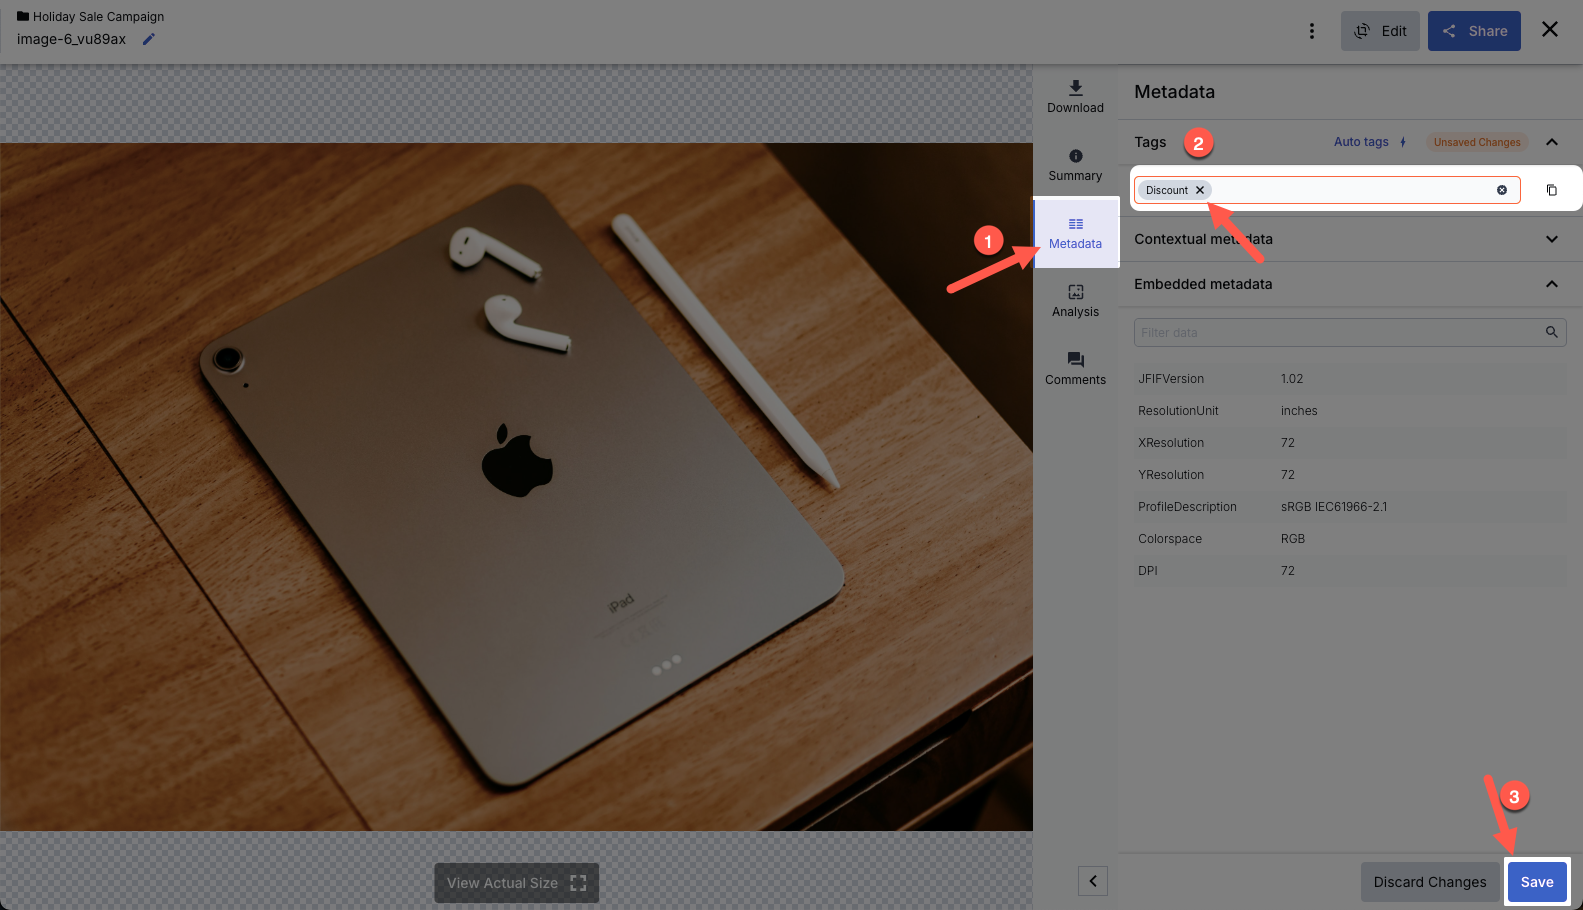The image size is (1583, 910).
Task: Clear all tags in tags field
Action: 1502,190
